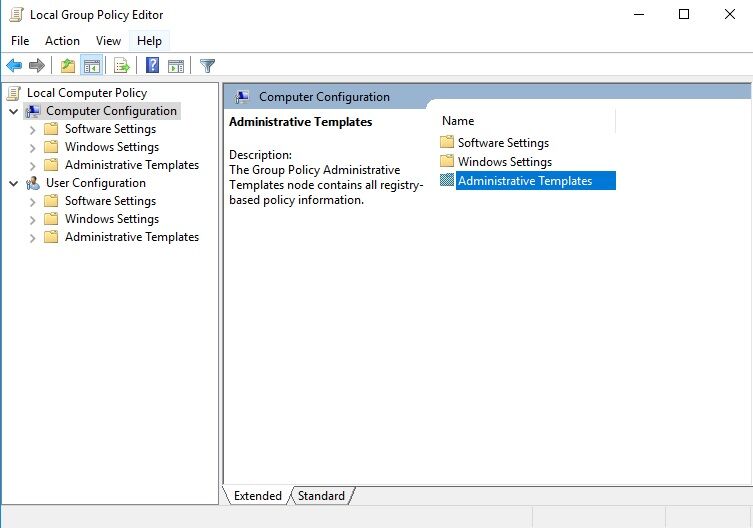The width and height of the screenshot is (753, 528).
Task: Click the Local Group Policy Editor title icon
Action: click(x=16, y=15)
